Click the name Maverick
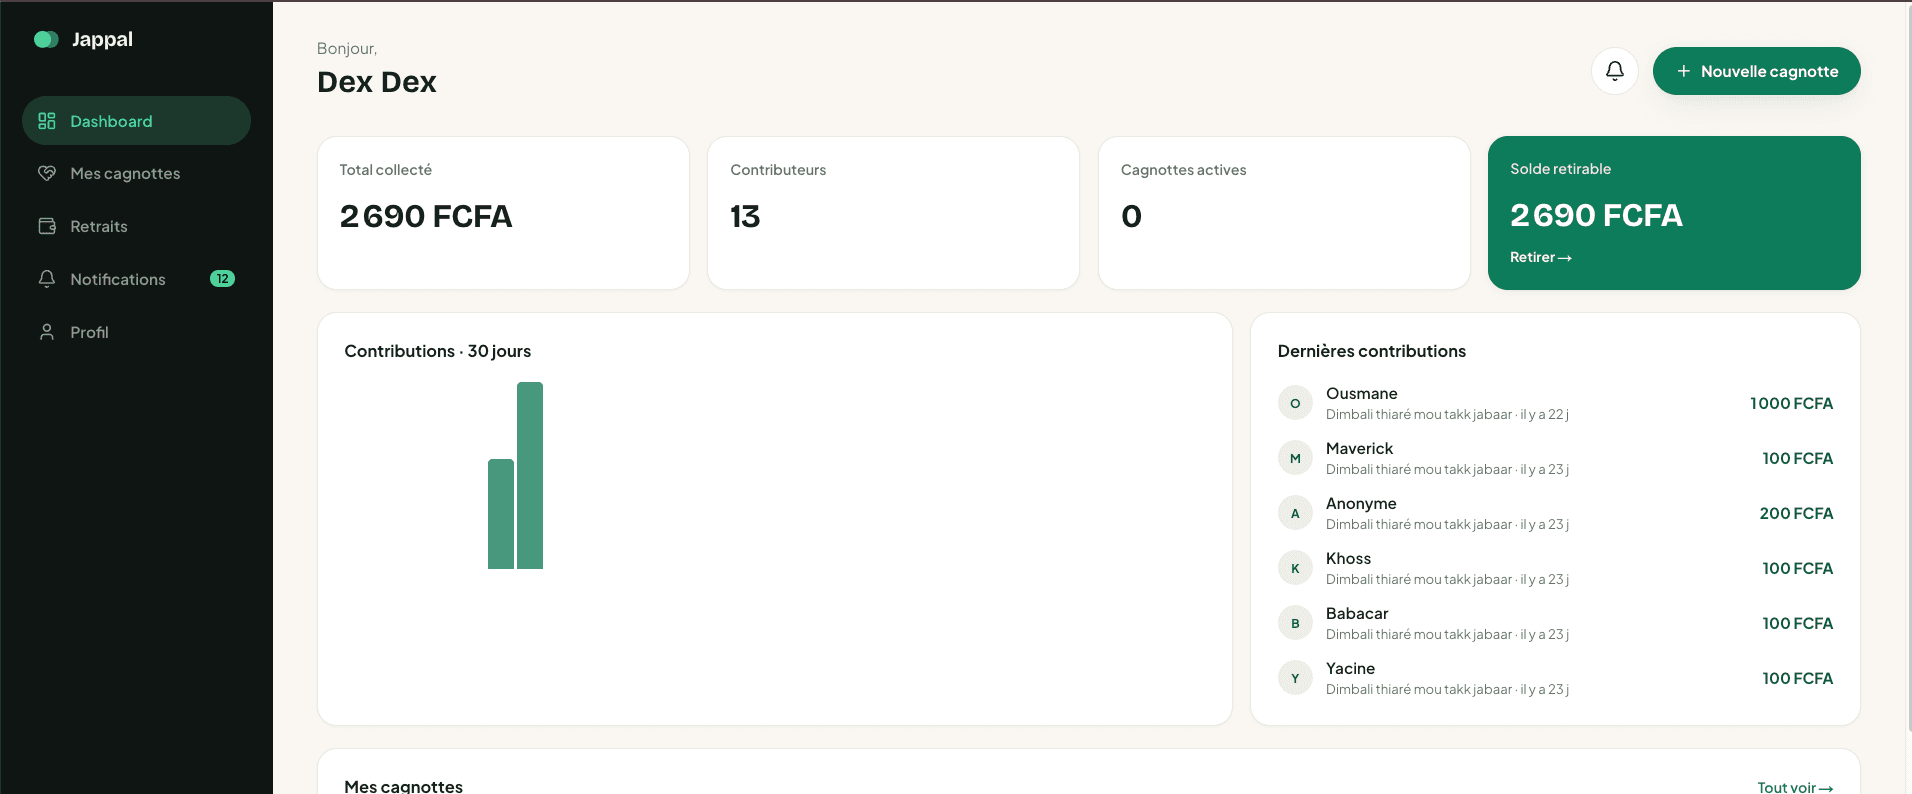The width and height of the screenshot is (1912, 794). pyautogui.click(x=1359, y=449)
